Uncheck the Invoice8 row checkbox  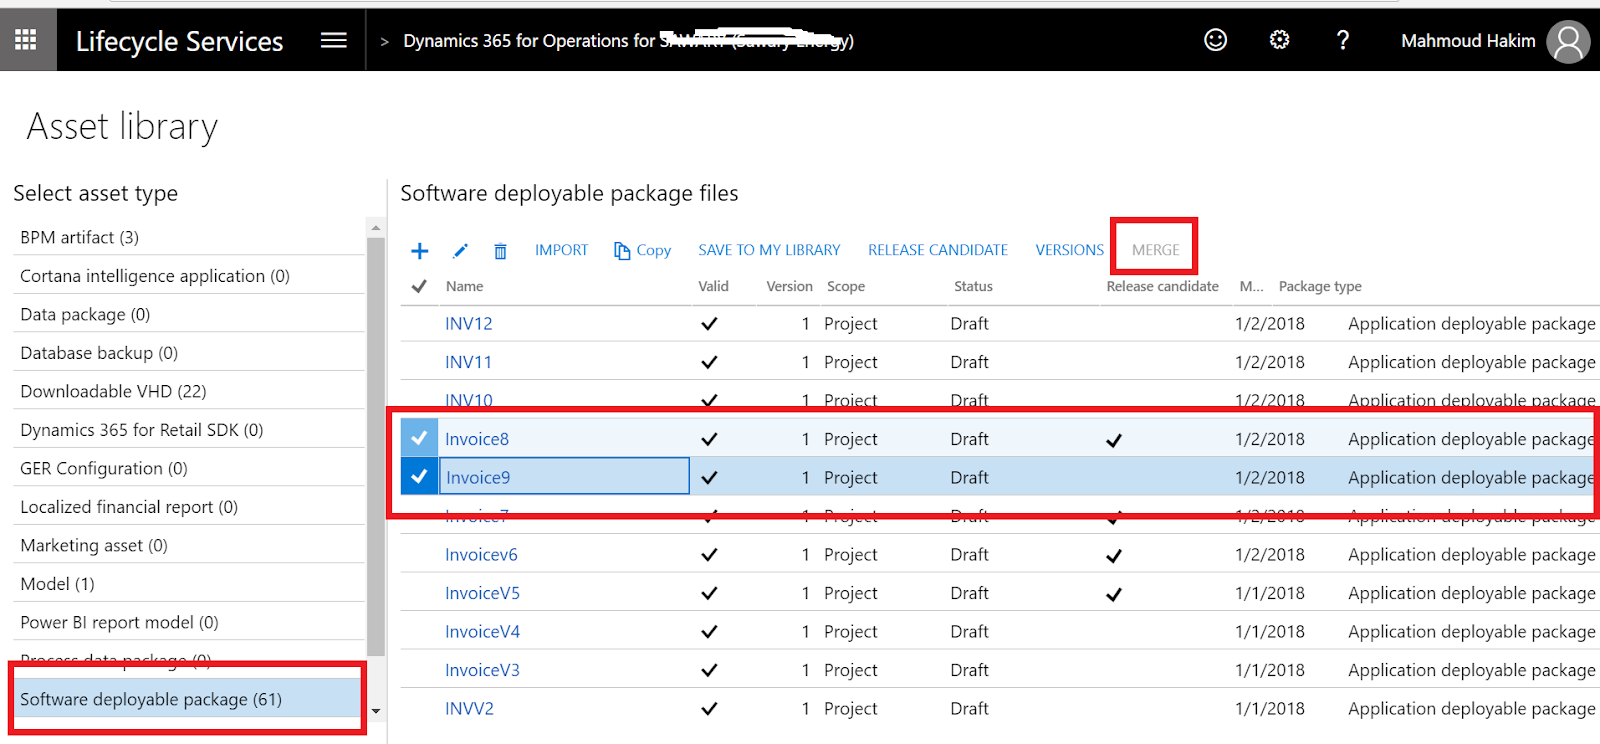click(419, 438)
